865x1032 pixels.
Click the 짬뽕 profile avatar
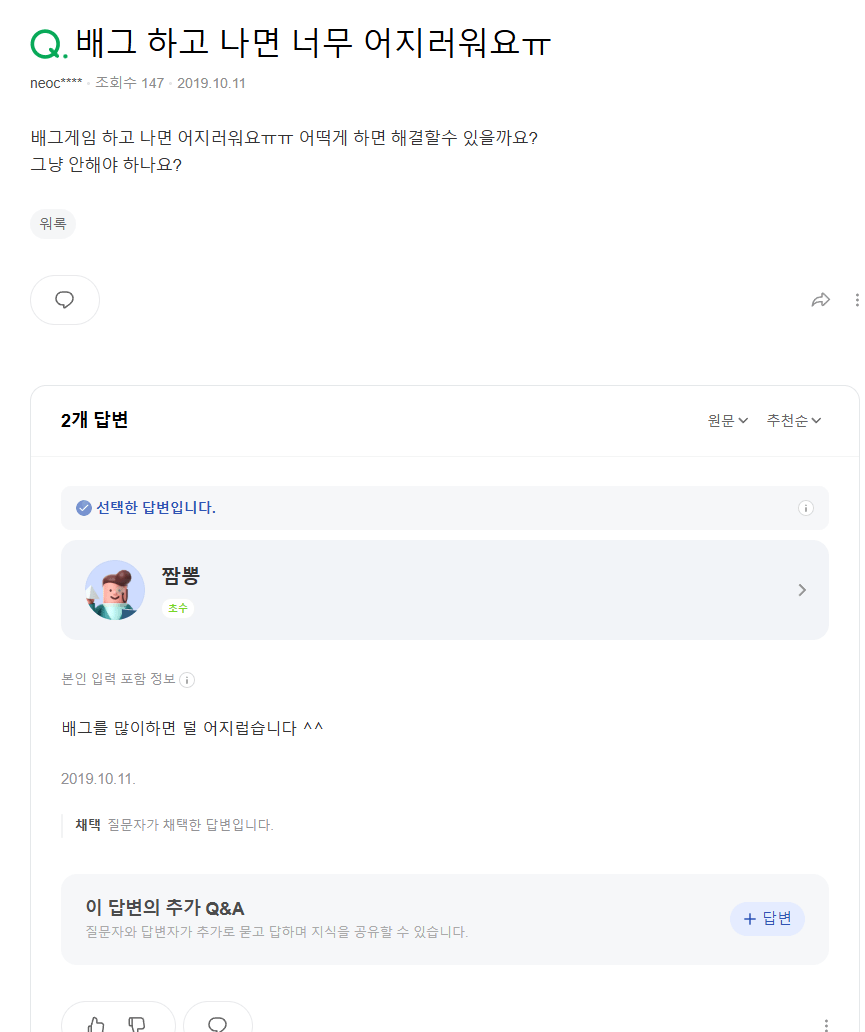pos(115,590)
